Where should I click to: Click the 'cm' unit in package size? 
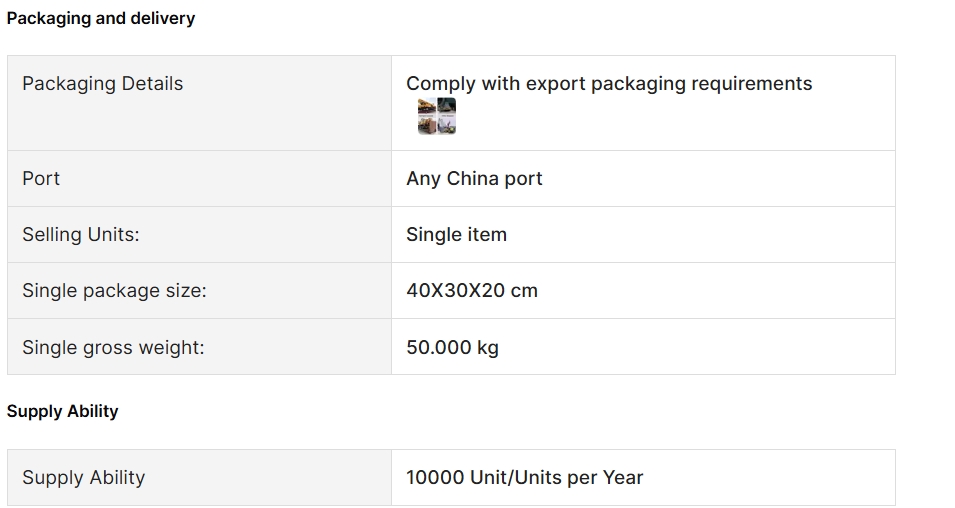pos(524,291)
